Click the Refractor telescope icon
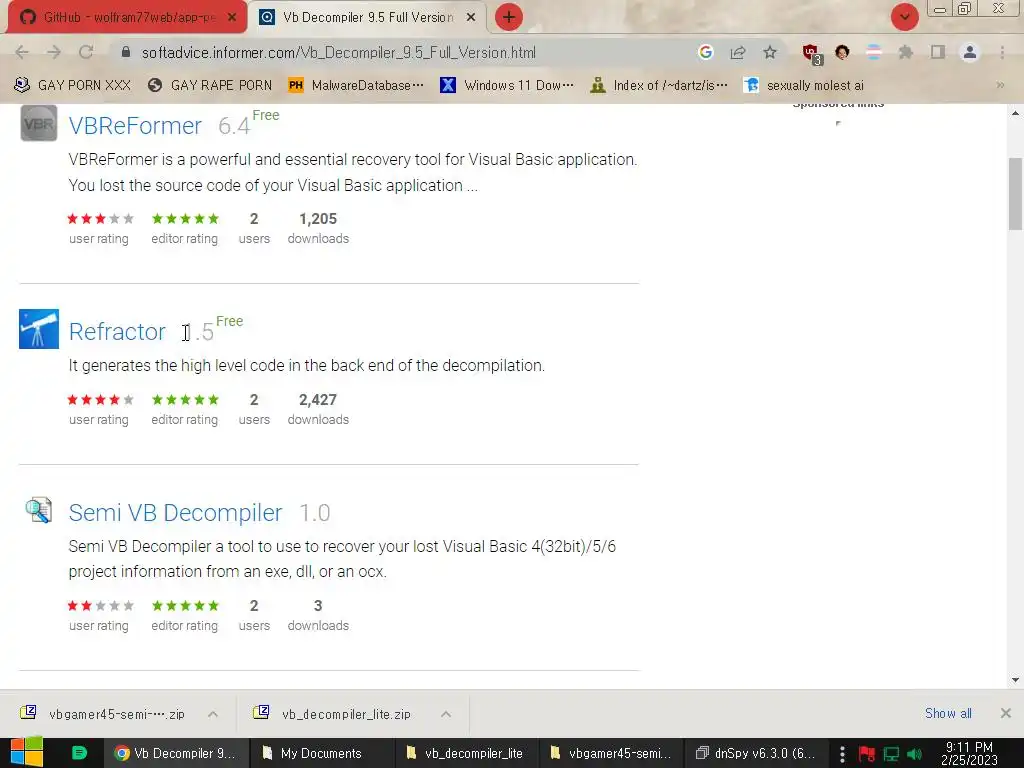Viewport: 1024px width, 768px height. click(x=39, y=329)
